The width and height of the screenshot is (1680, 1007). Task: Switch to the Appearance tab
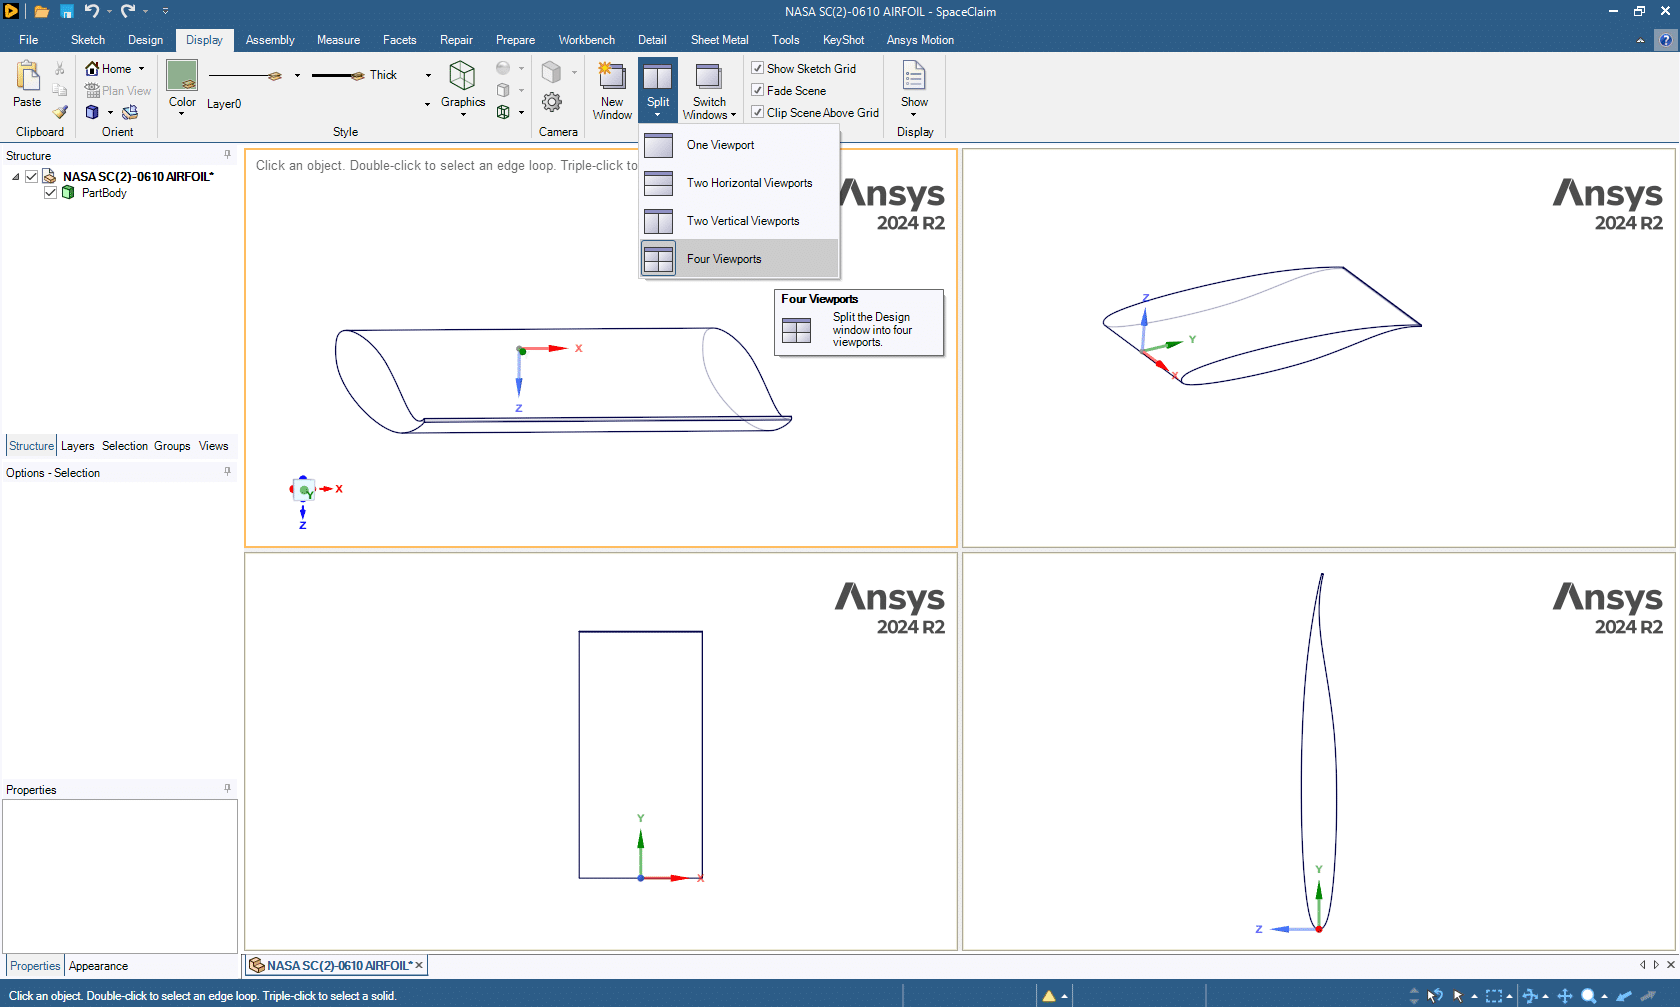[x=98, y=966]
